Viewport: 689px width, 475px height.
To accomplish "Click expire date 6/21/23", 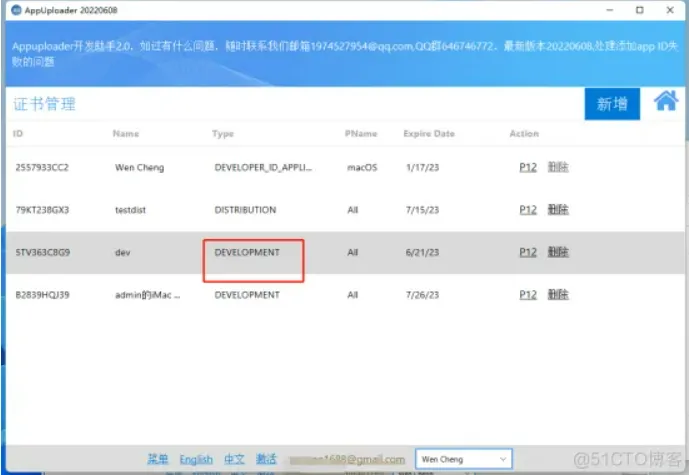I will 422,253.
